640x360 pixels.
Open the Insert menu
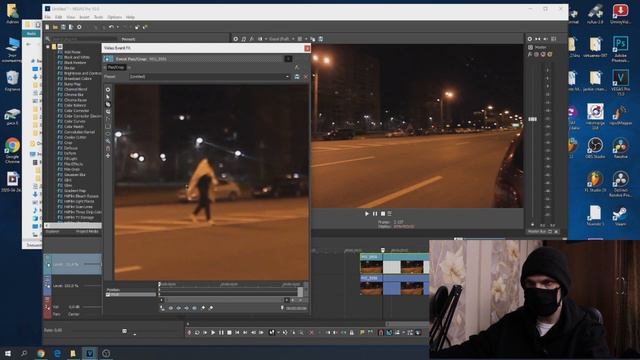(84, 17)
